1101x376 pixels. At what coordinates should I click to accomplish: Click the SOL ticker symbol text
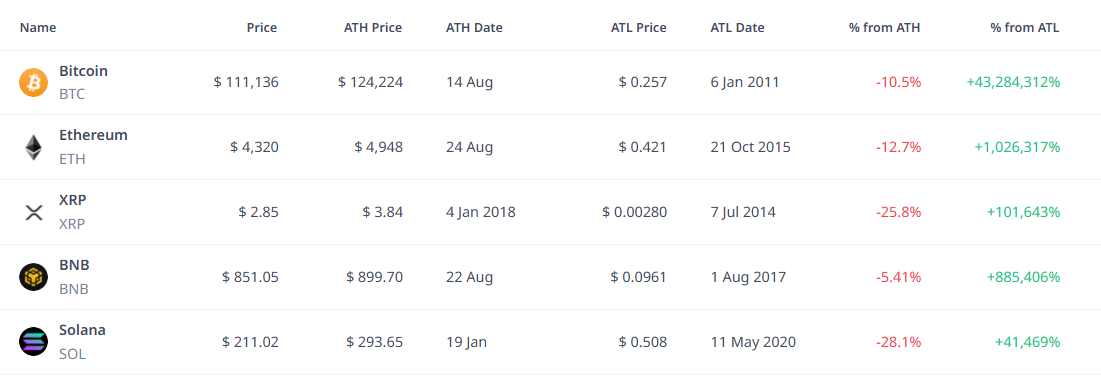[72, 354]
